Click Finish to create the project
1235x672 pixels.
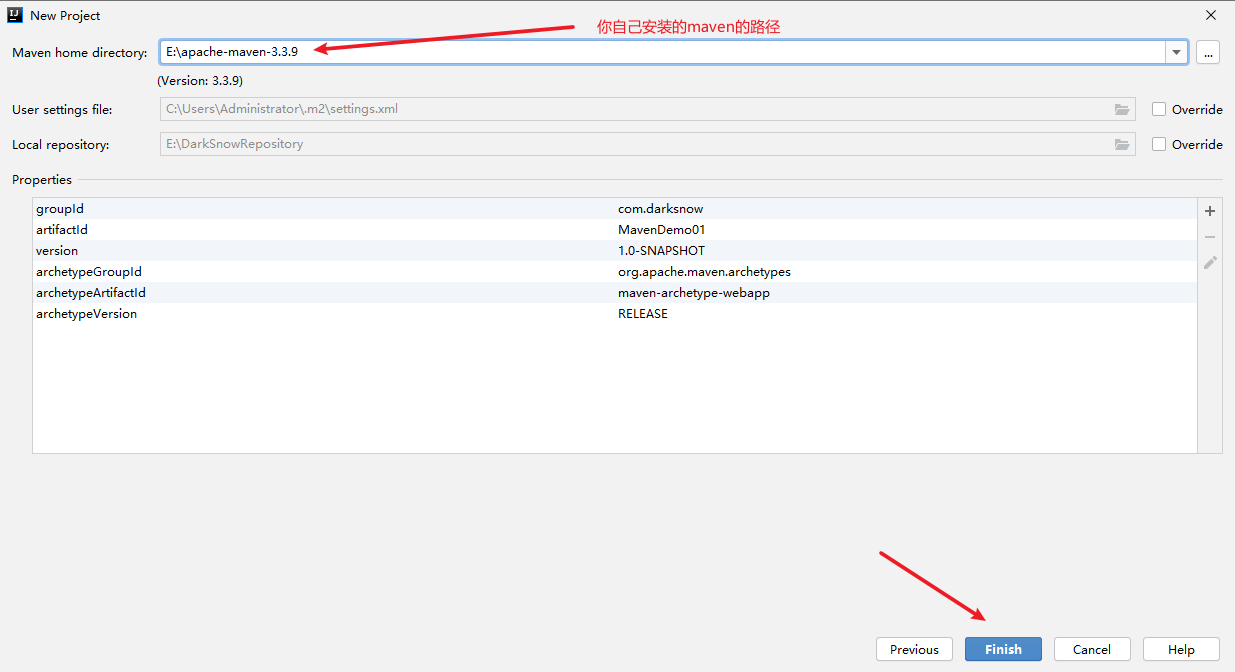click(x=1003, y=649)
